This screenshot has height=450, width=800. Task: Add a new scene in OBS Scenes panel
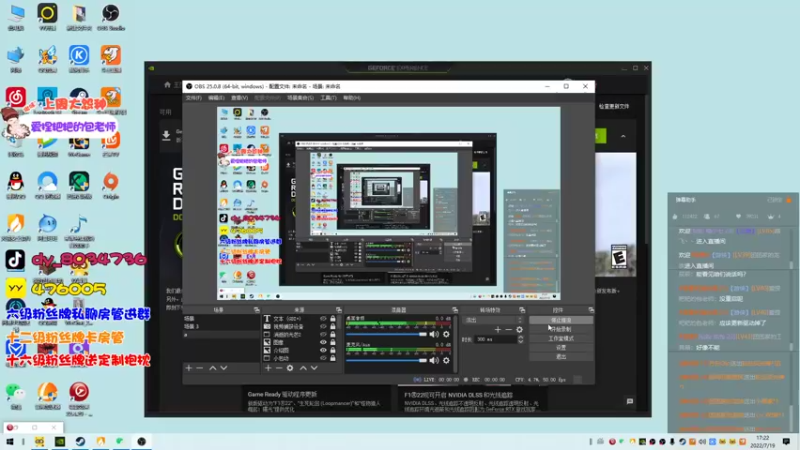click(x=189, y=368)
